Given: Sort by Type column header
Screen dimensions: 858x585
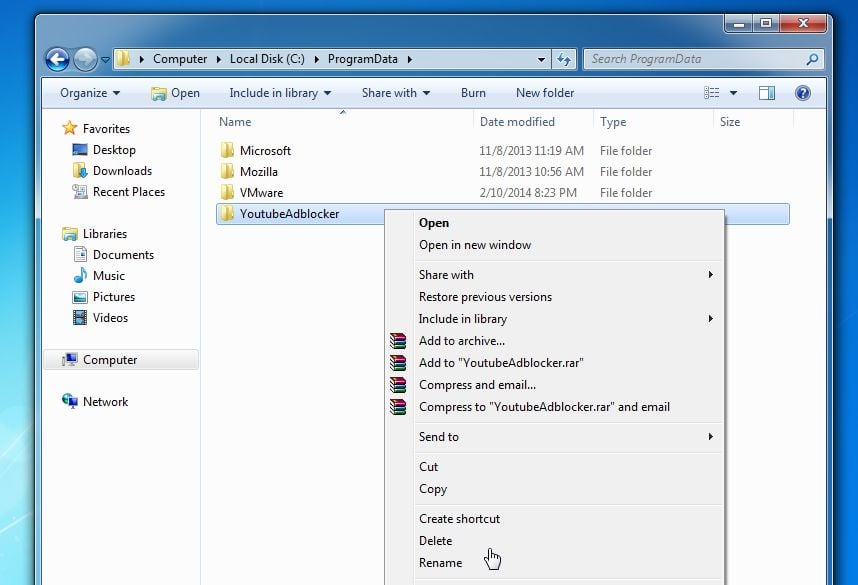Looking at the screenshot, I should (x=613, y=122).
